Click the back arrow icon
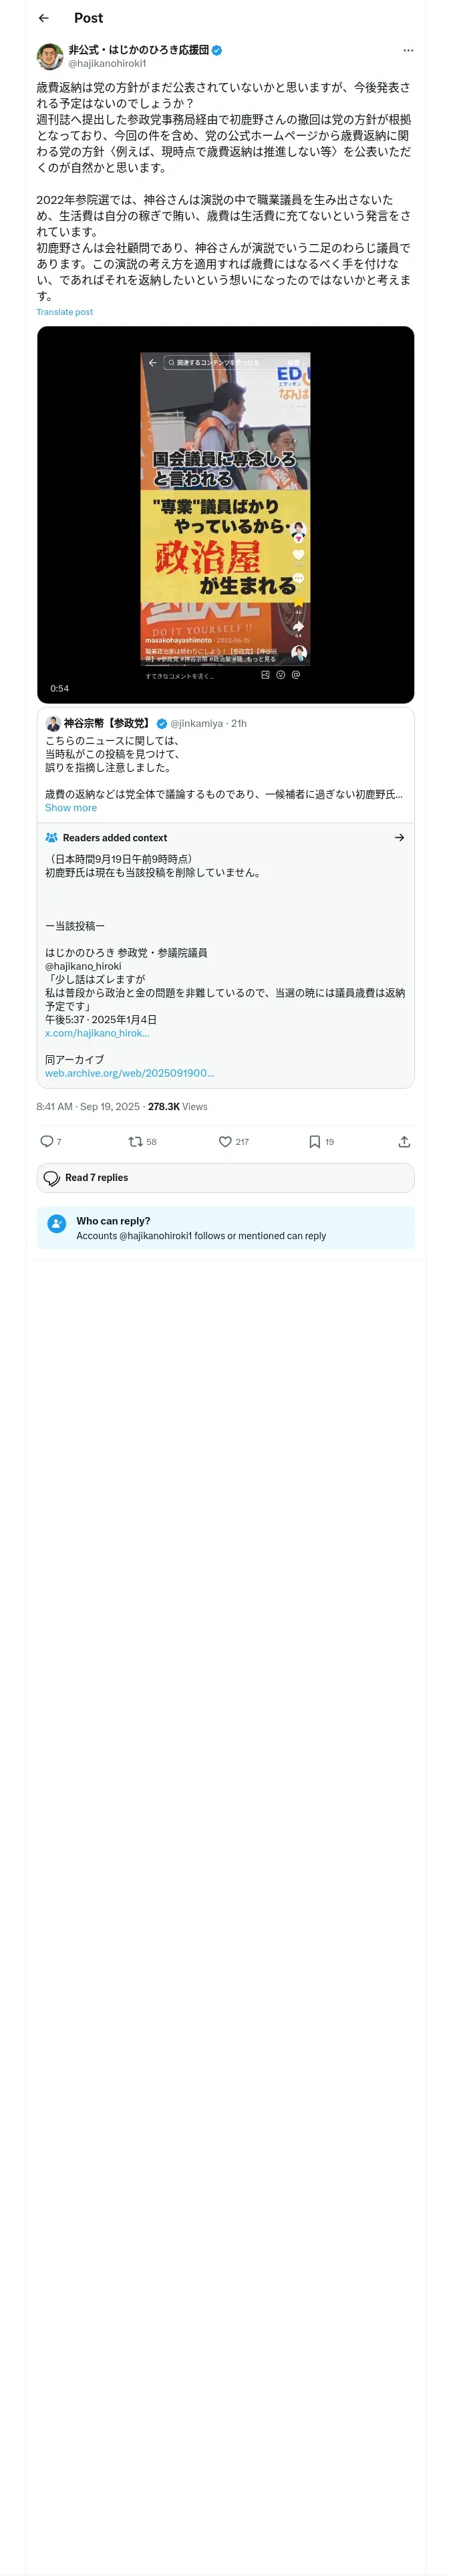This screenshot has width=451, height=2576. [43, 18]
